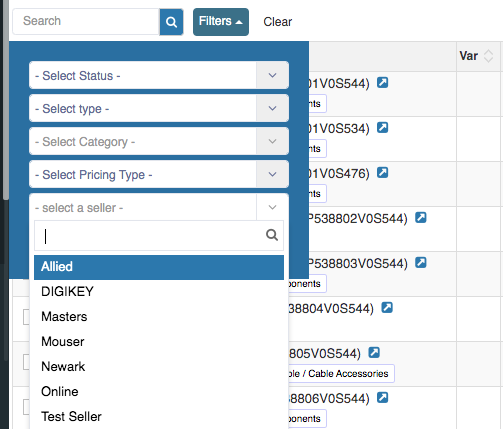The width and height of the screenshot is (503, 429).
Task: Open the Select Category dropdown
Action: click(159, 141)
